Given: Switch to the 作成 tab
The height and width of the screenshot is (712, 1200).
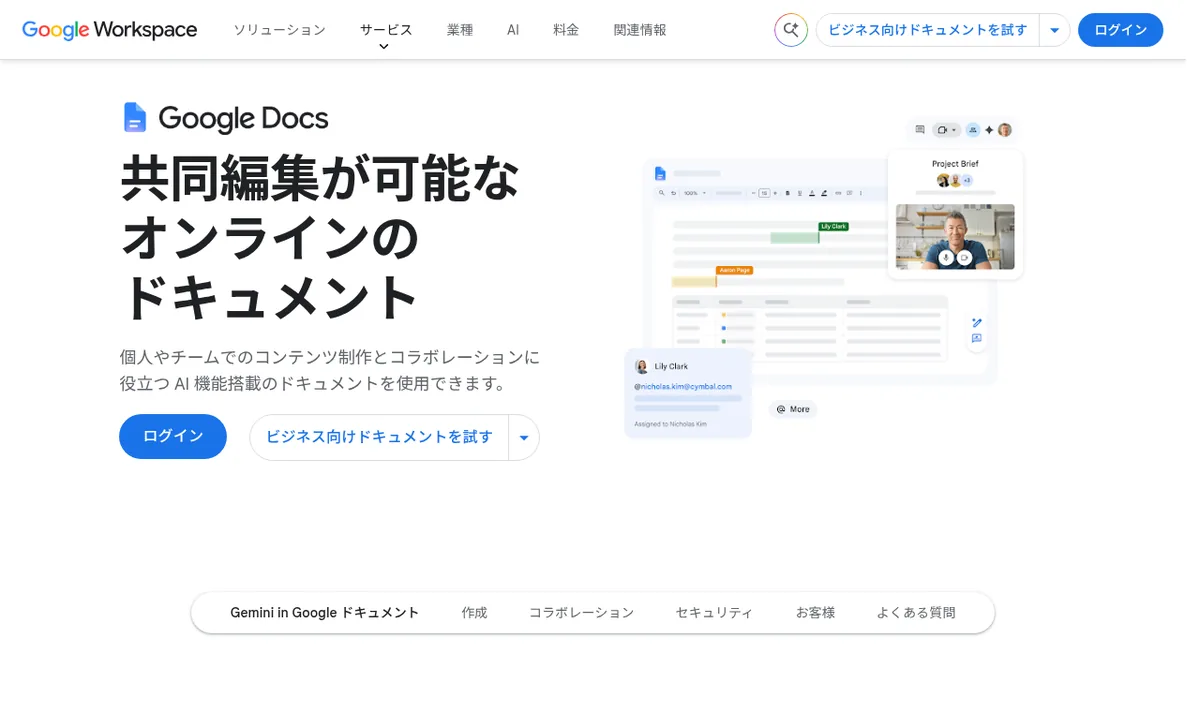Looking at the screenshot, I should [474, 612].
